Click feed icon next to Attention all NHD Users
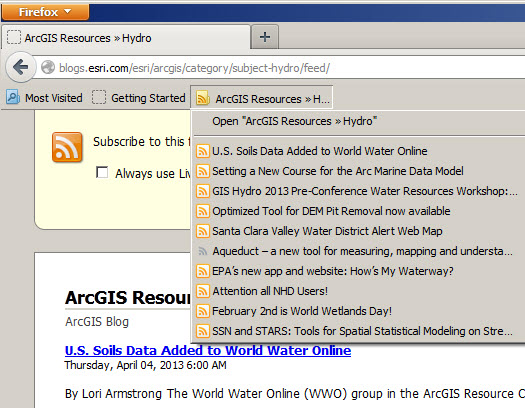Screen dimensions: 525x408 [203, 291]
